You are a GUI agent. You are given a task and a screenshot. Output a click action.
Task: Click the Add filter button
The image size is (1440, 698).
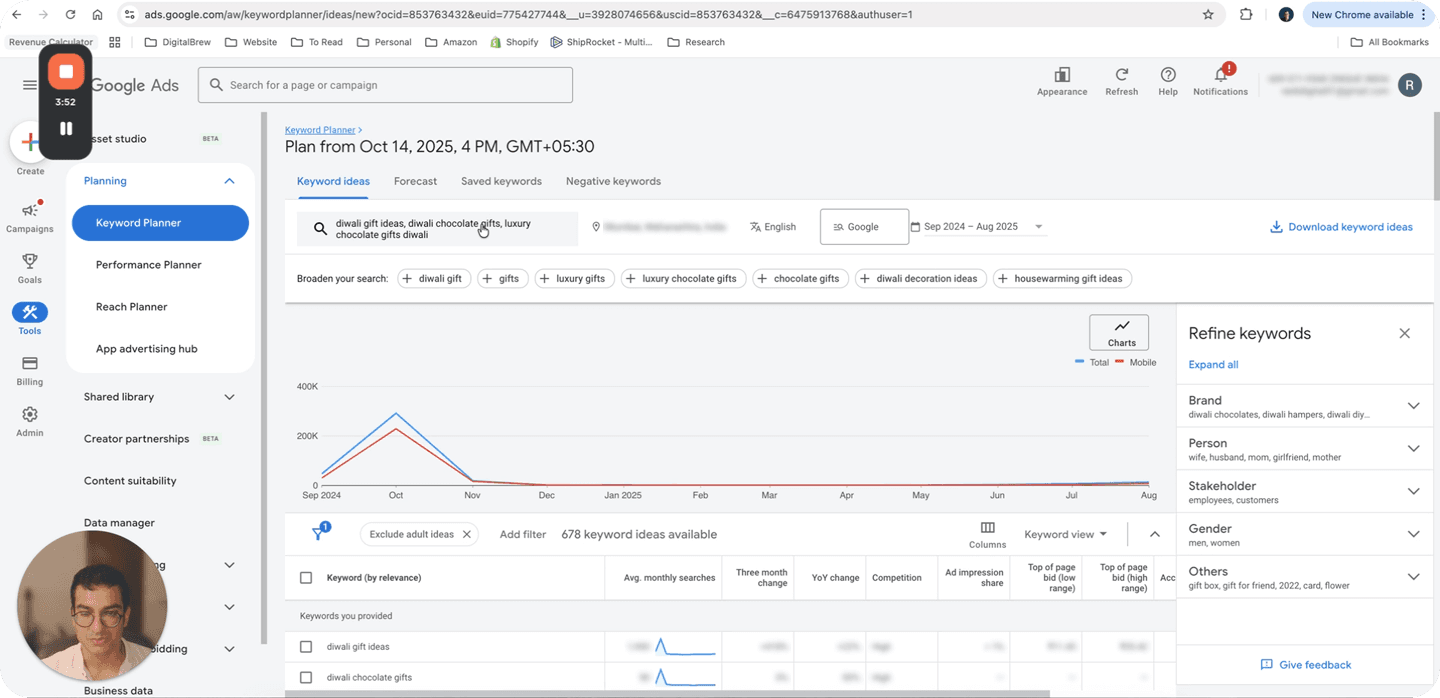pyautogui.click(x=523, y=534)
